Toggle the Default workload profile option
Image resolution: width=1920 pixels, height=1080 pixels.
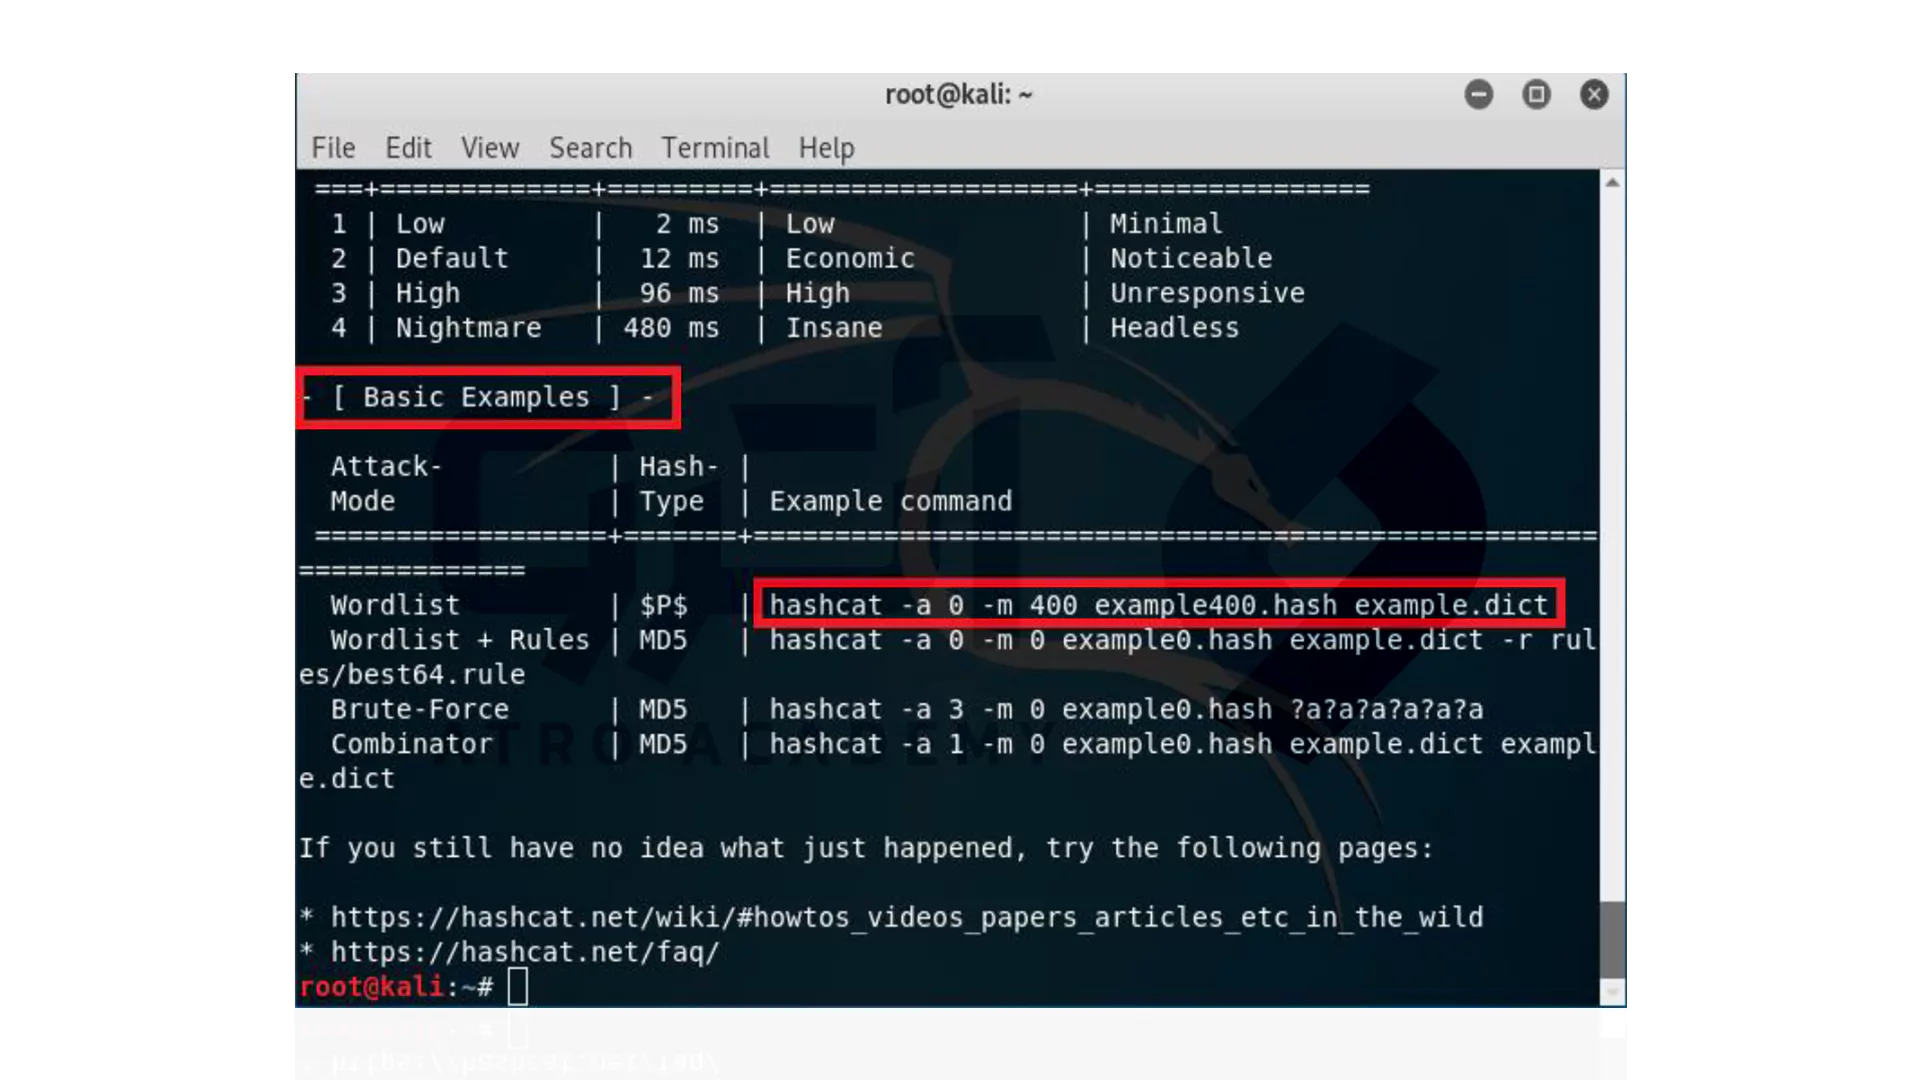[x=450, y=258]
